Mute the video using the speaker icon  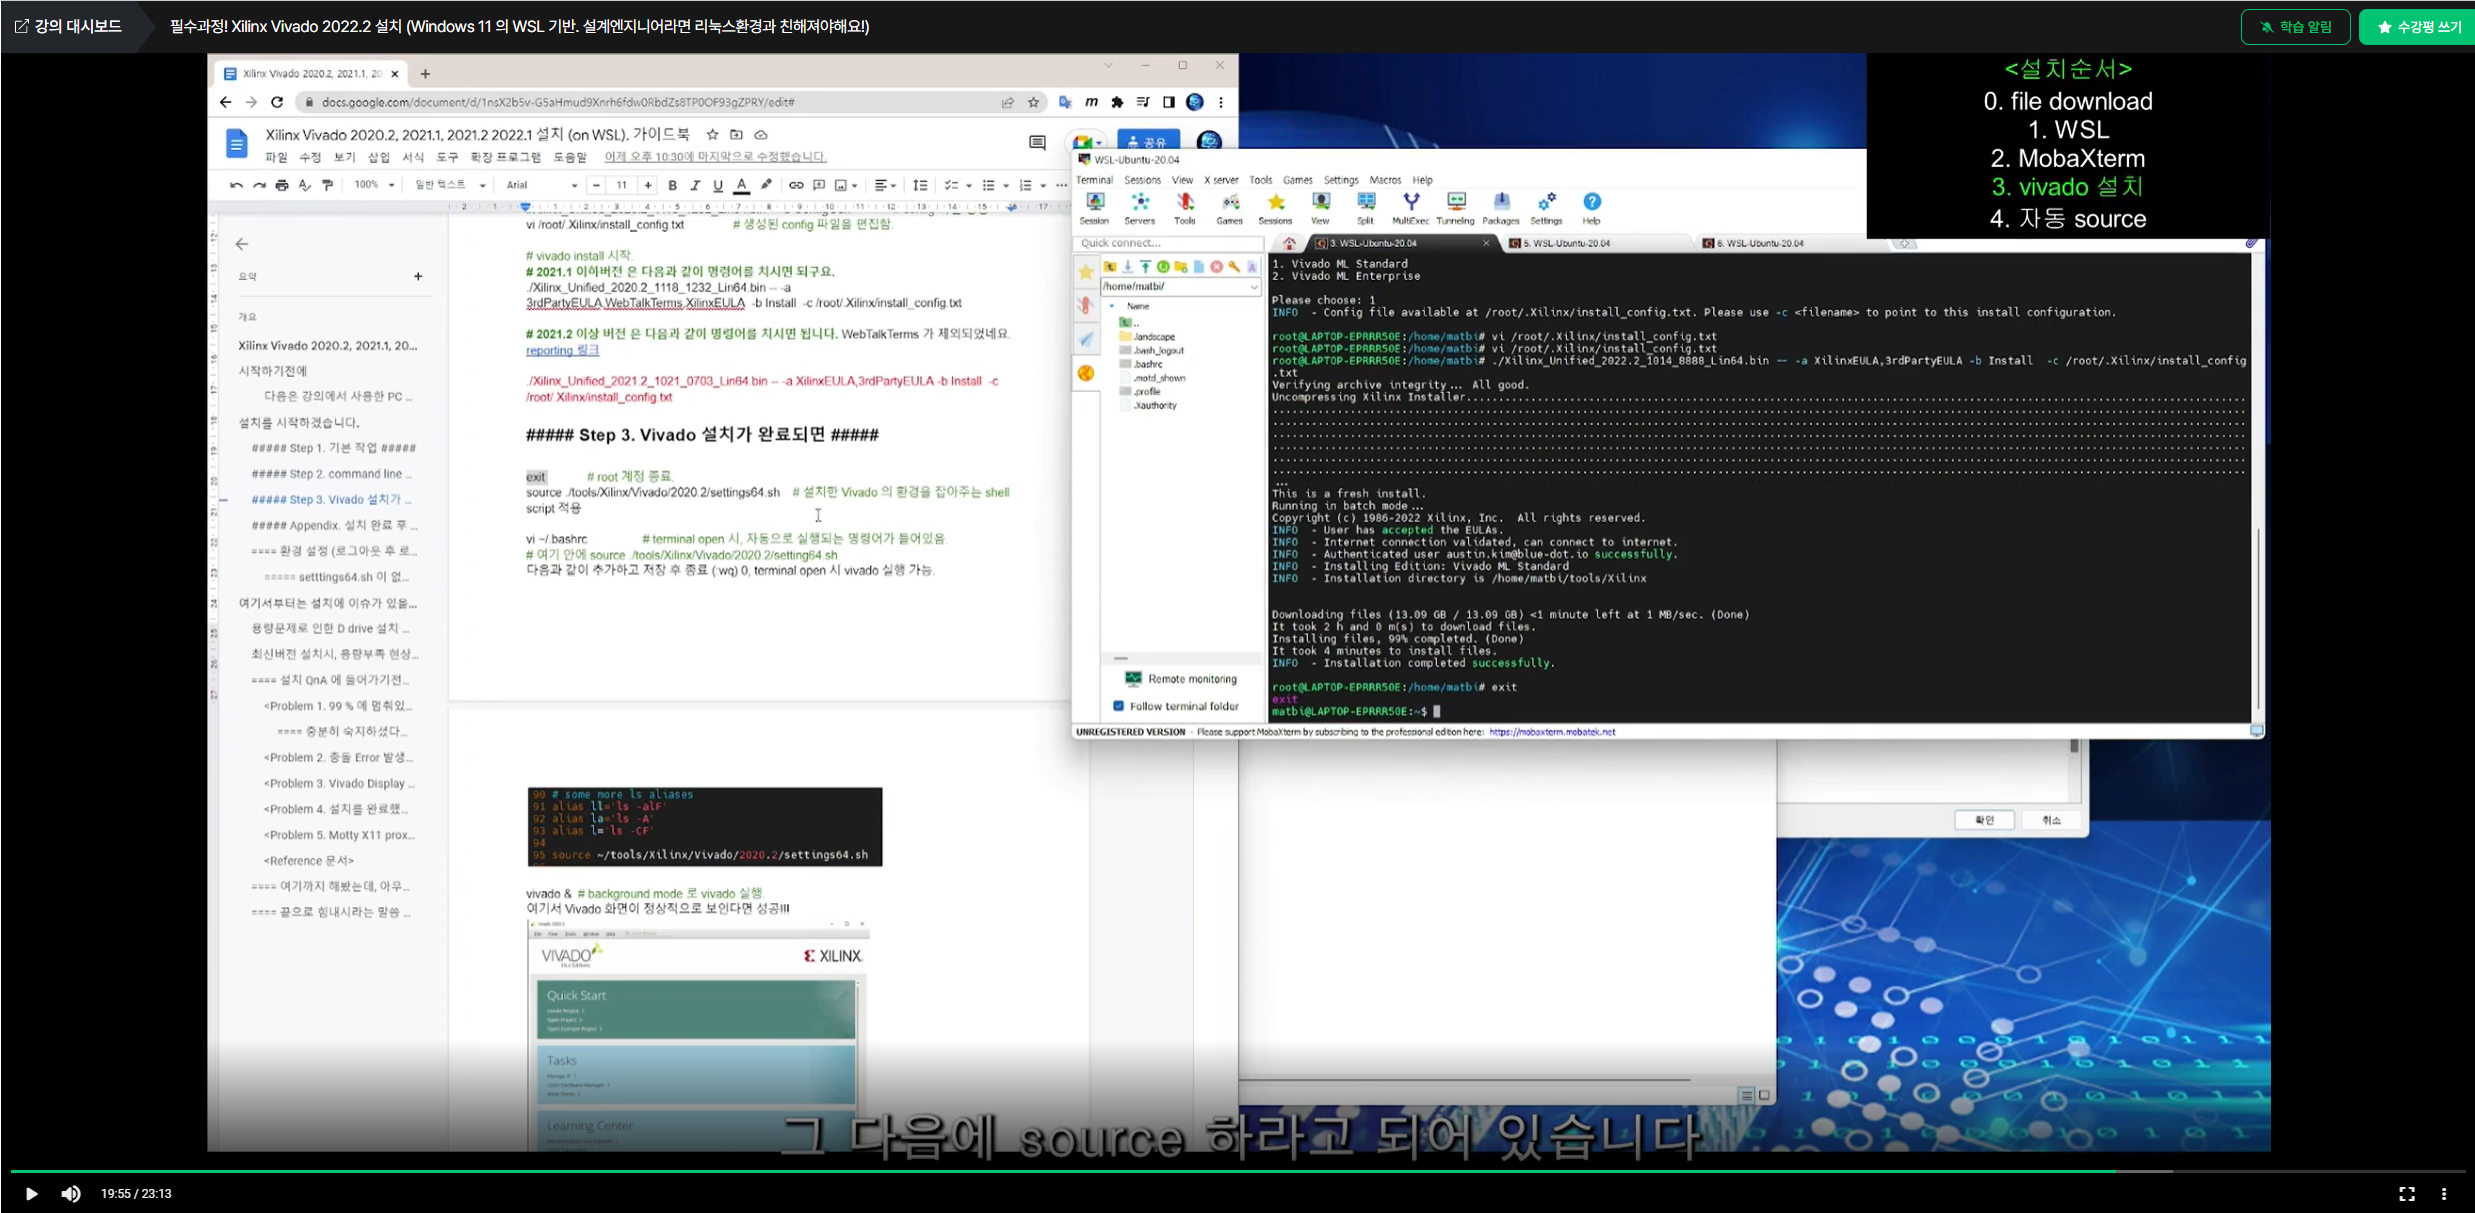(x=71, y=1194)
